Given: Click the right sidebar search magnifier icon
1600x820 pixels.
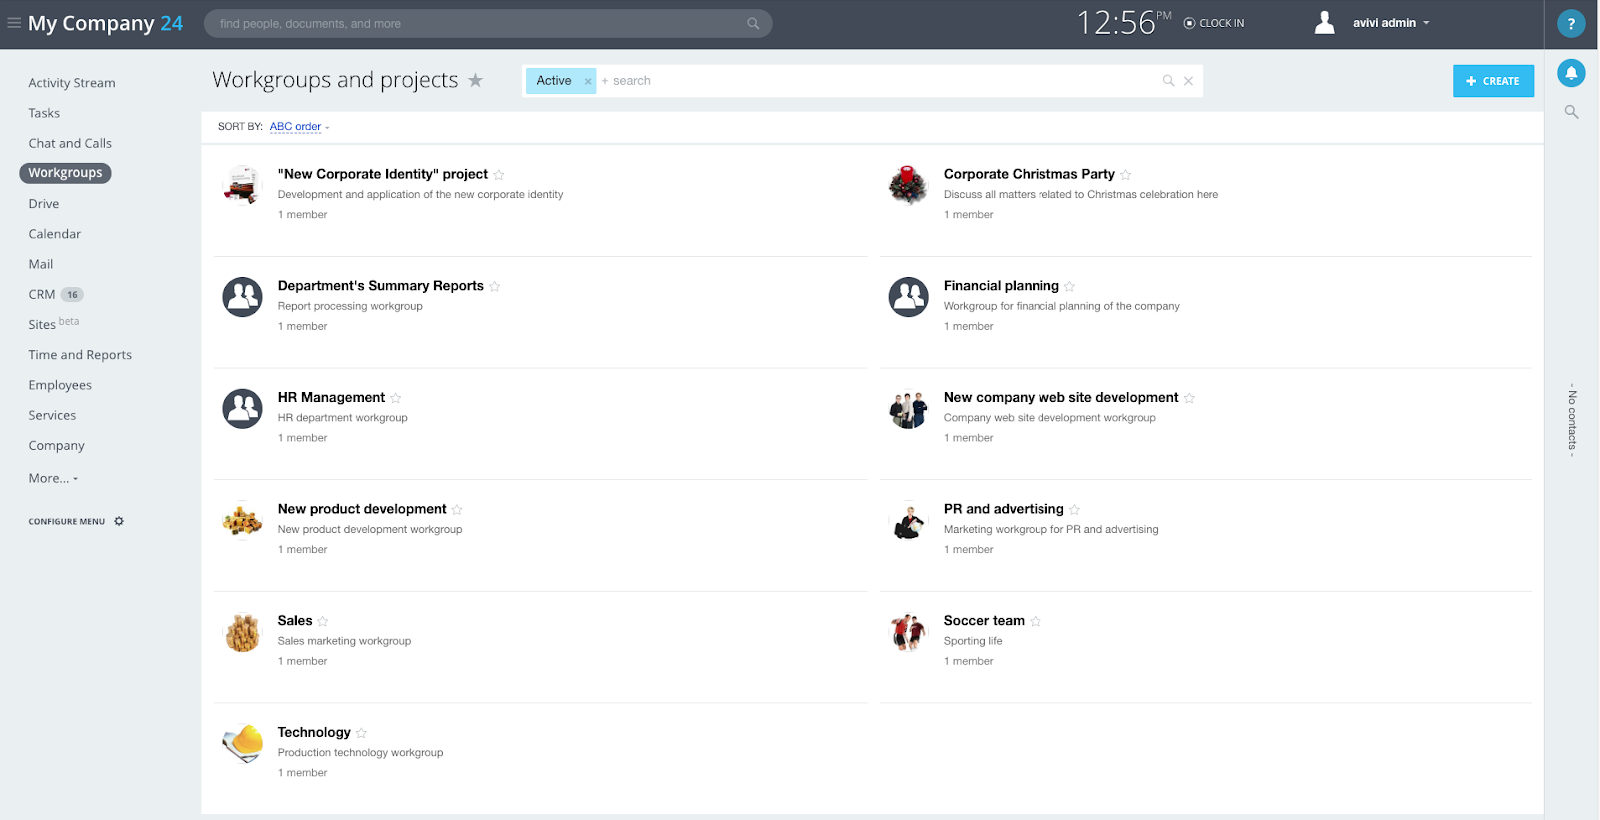Looking at the screenshot, I should click(x=1571, y=112).
